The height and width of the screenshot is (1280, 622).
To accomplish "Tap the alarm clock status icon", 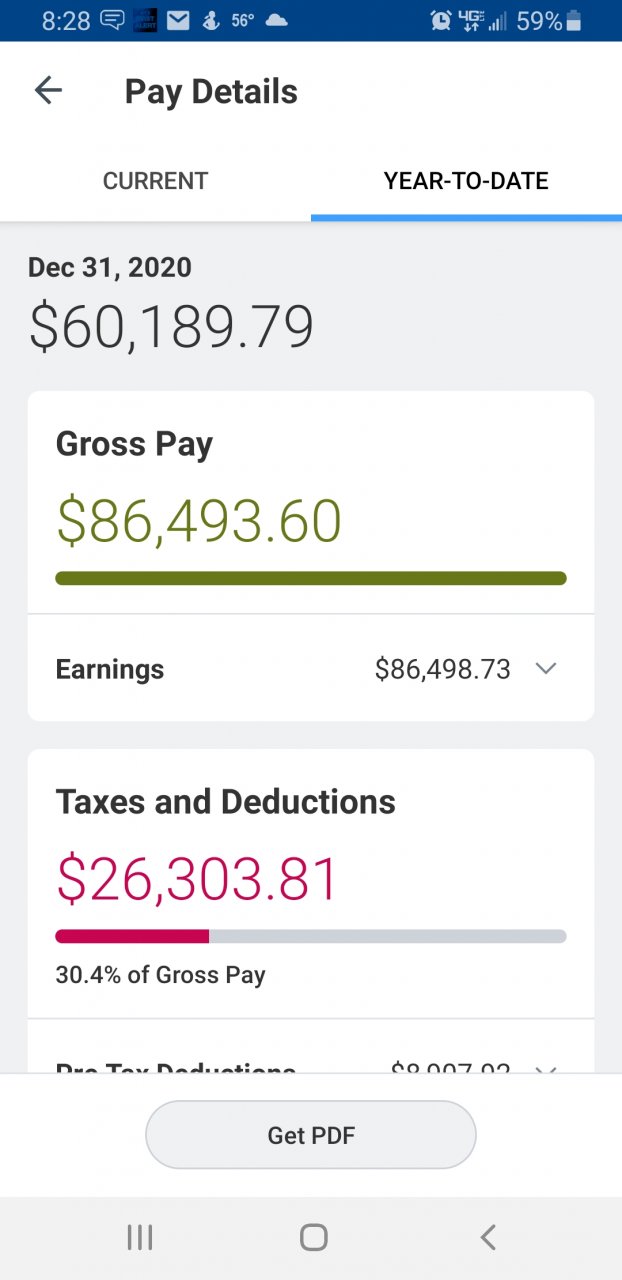I will 441,20.
